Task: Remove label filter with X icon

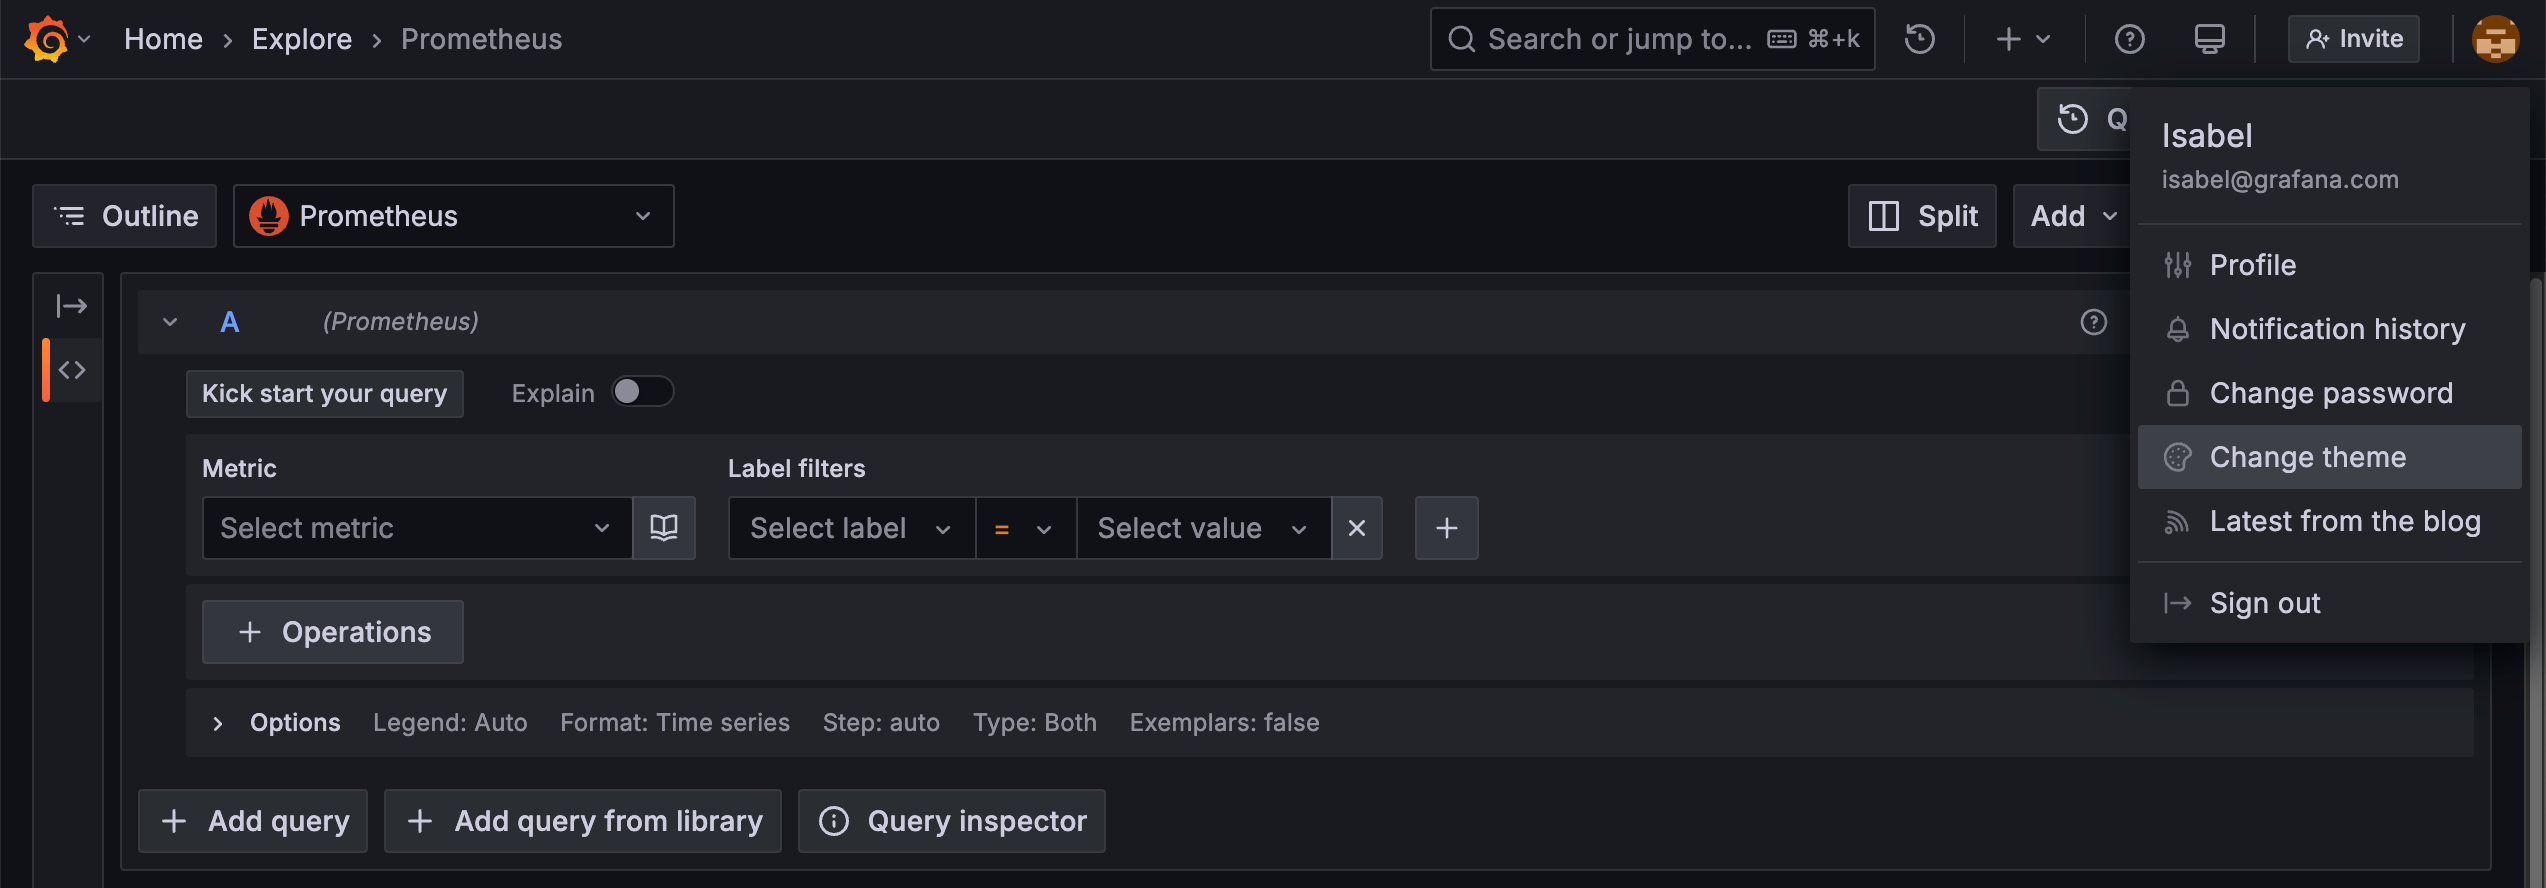Action: tap(1356, 528)
